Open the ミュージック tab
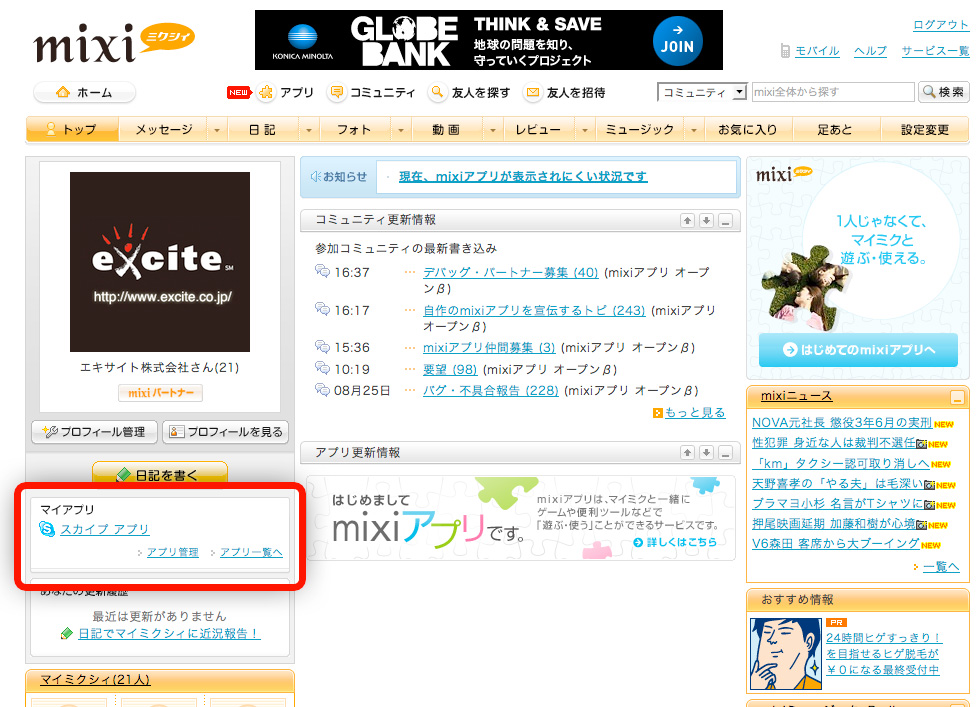Viewport: 979px width, 707px height. 640,129
